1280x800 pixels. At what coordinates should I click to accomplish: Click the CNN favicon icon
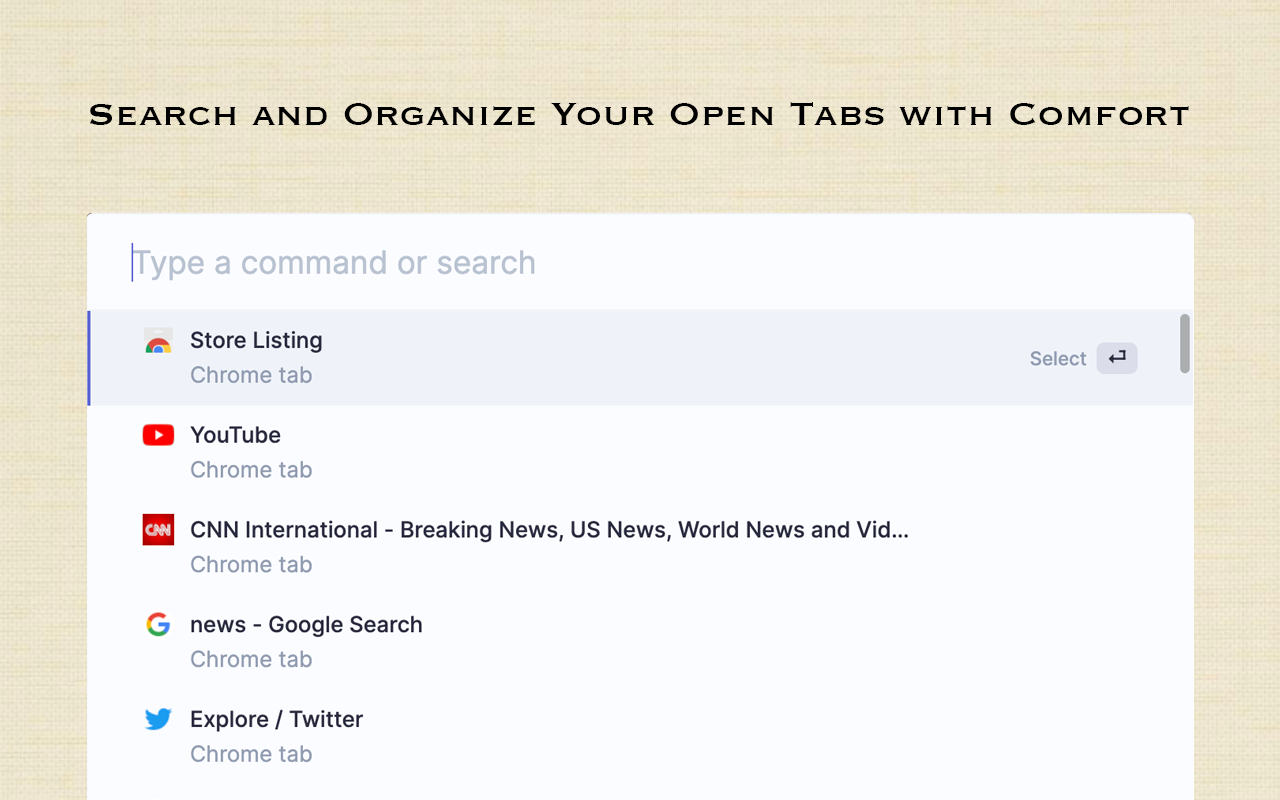tap(158, 530)
